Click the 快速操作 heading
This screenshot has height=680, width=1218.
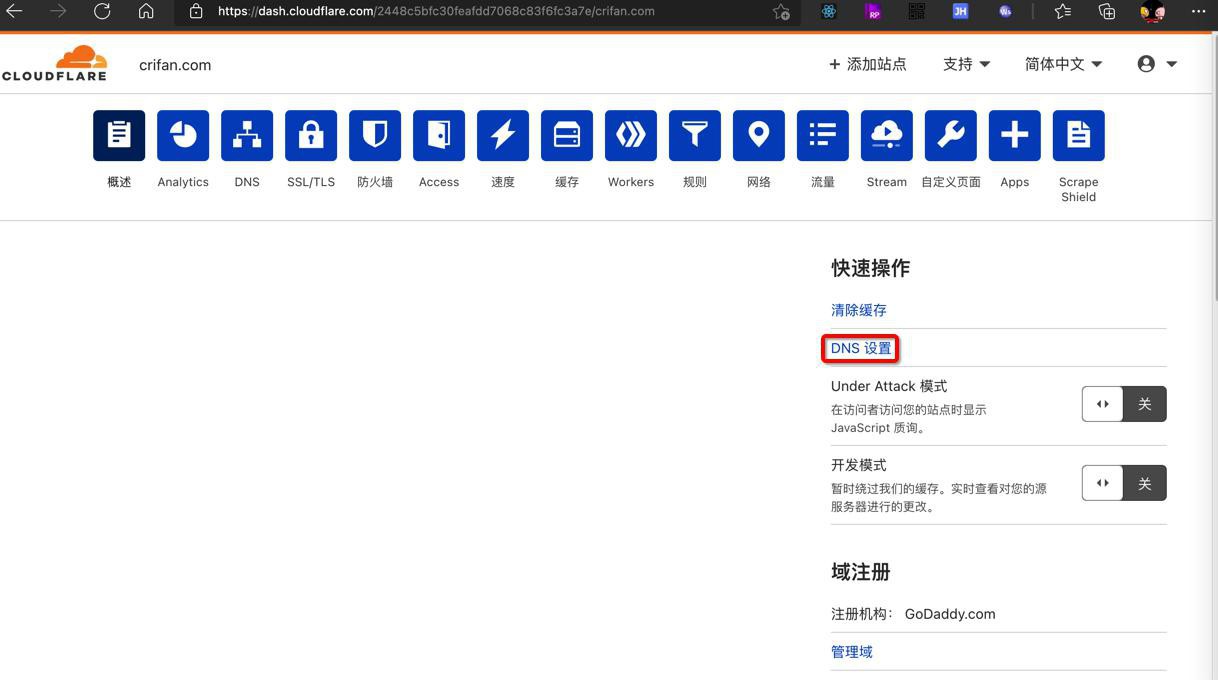(870, 268)
